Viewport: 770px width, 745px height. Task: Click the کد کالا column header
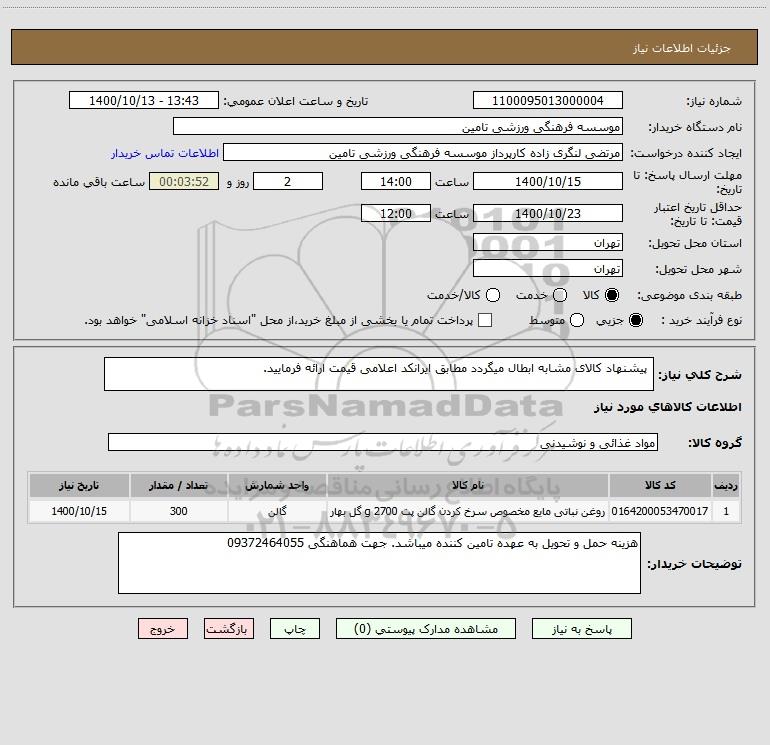click(660, 485)
